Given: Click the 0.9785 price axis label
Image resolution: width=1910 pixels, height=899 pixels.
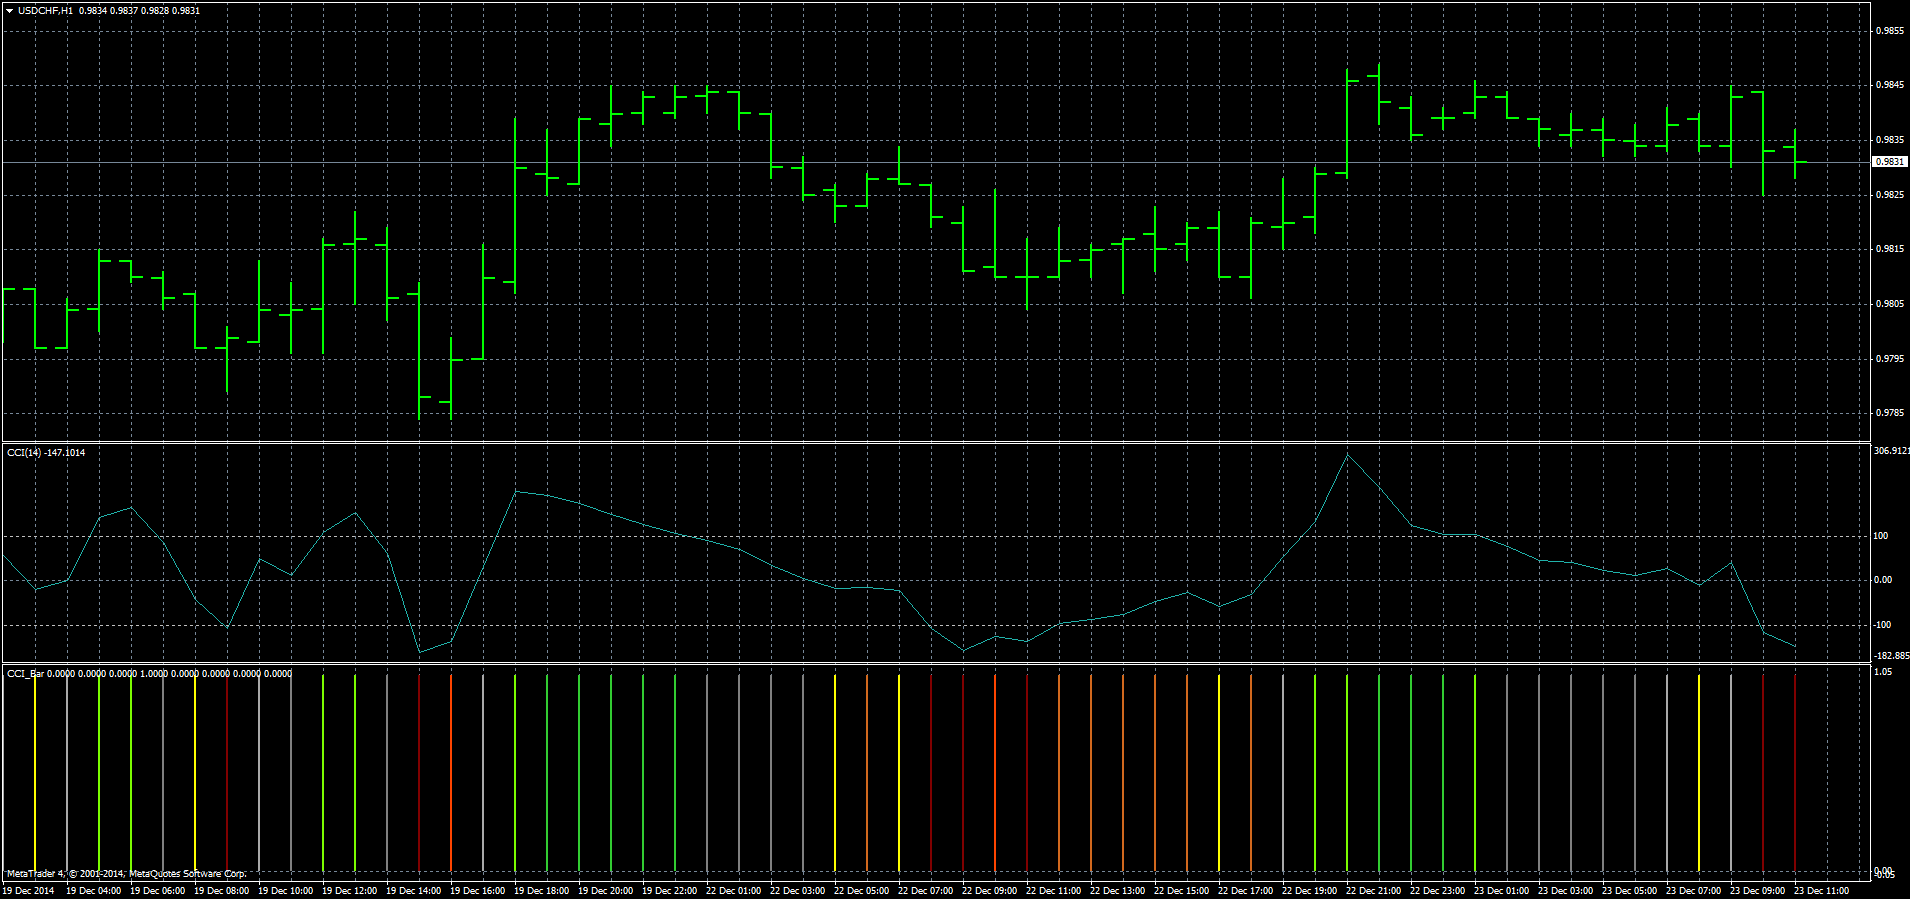Looking at the screenshot, I should 1890,413.
